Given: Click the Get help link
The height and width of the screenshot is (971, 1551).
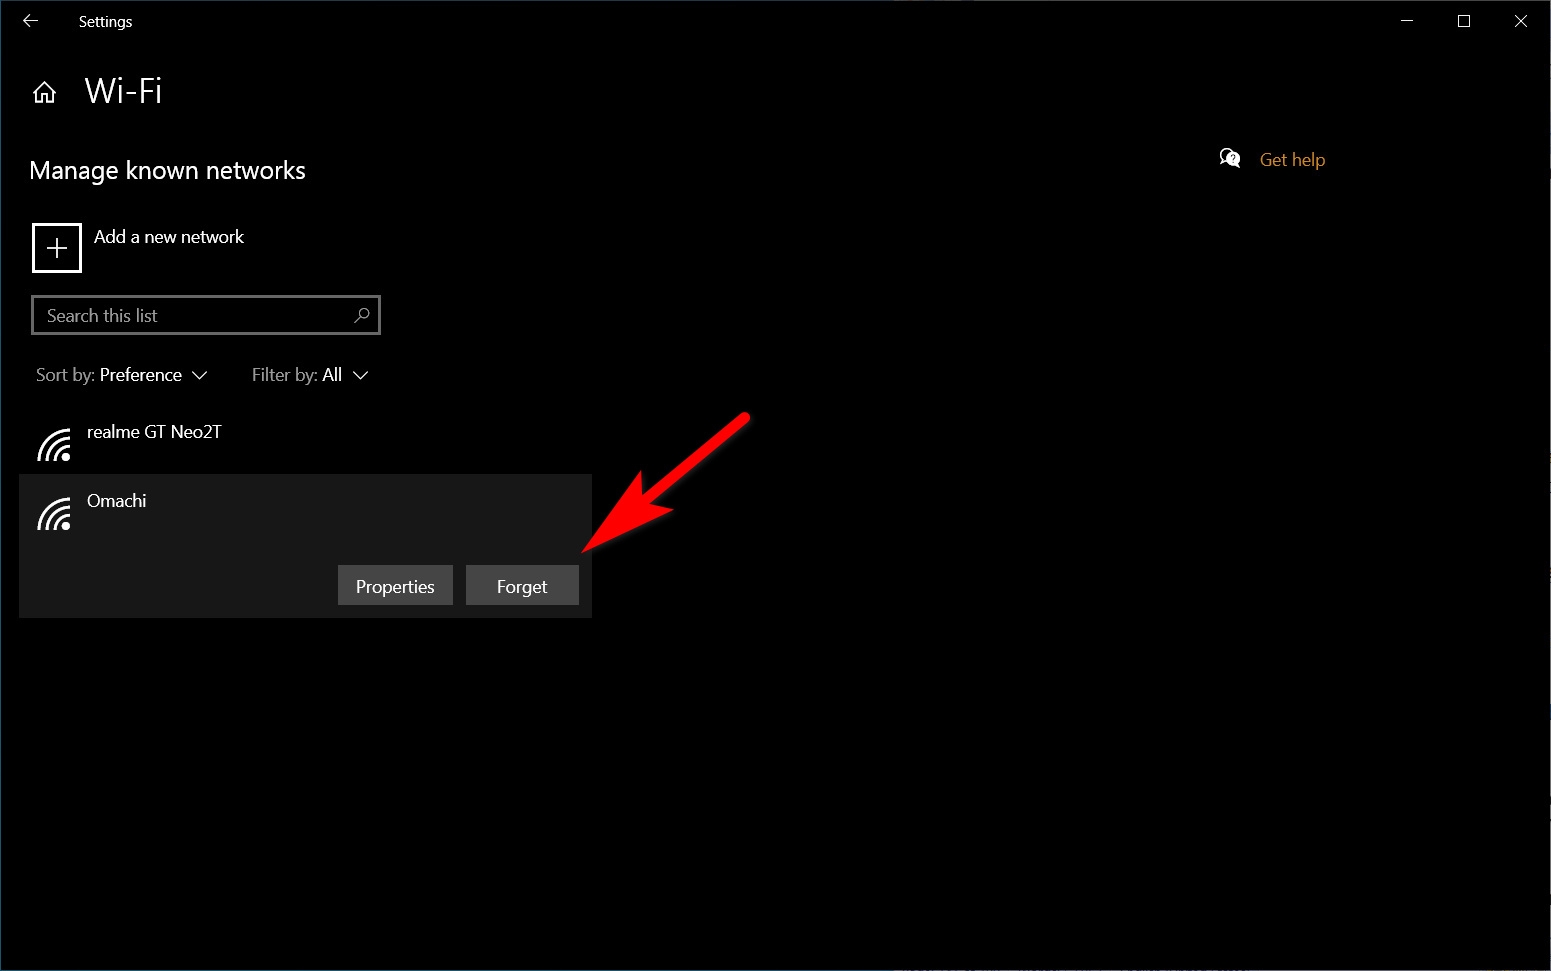Looking at the screenshot, I should (1292, 159).
